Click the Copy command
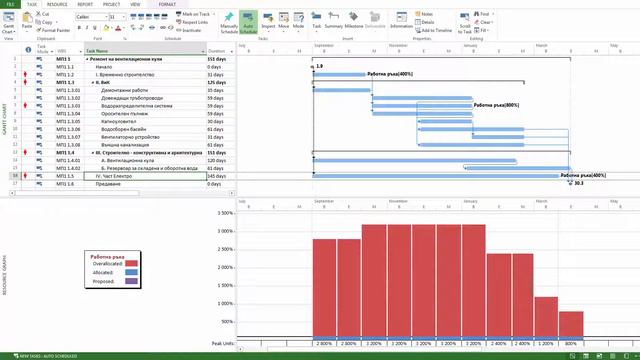The width and height of the screenshot is (640, 360). 44,22
